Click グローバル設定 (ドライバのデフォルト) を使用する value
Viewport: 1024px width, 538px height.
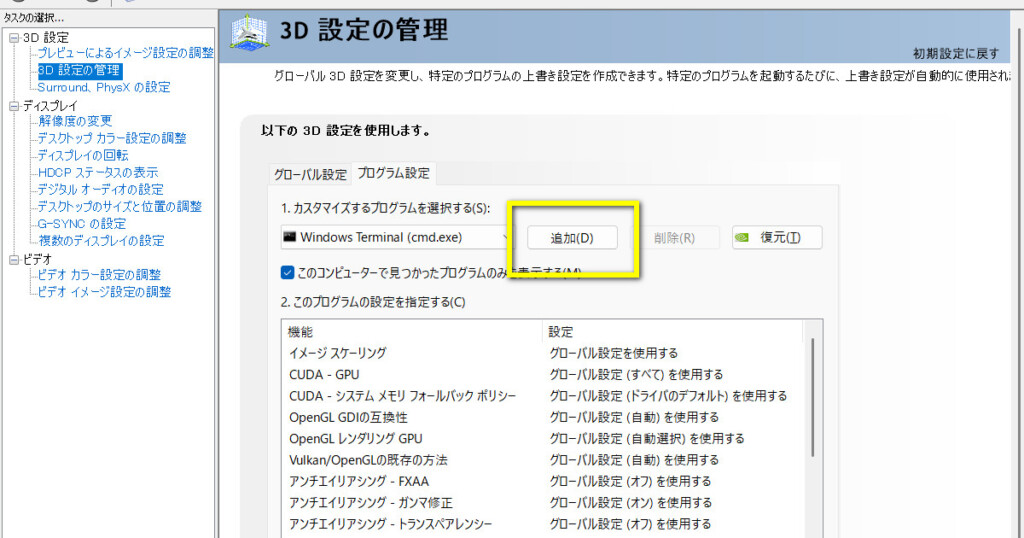(668, 396)
